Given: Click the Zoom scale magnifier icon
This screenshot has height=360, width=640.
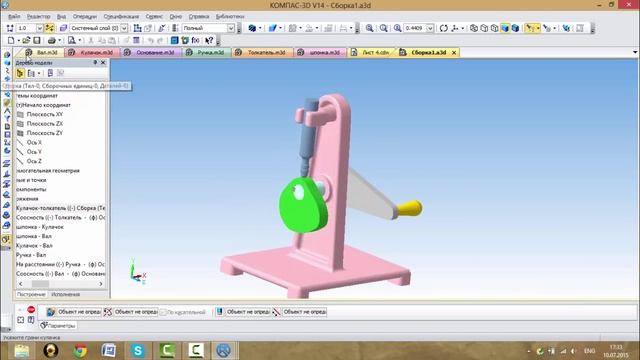Looking at the screenshot, I should (397, 28).
